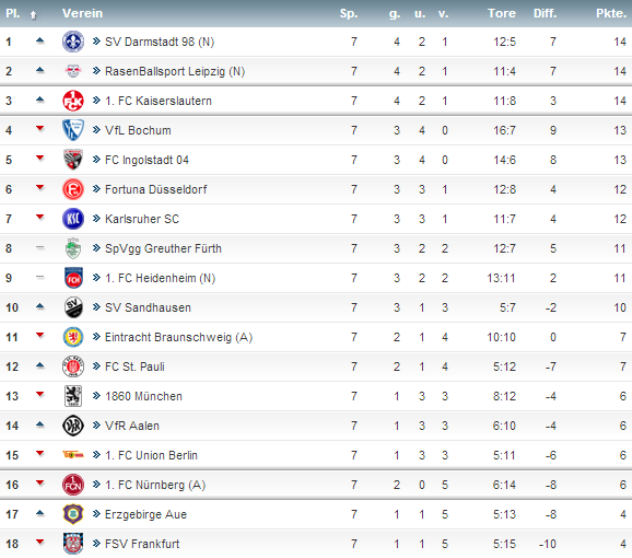The image size is (632, 558).
Task: Click the Eintracht Braunschweig lion crest
Action: click(x=72, y=337)
